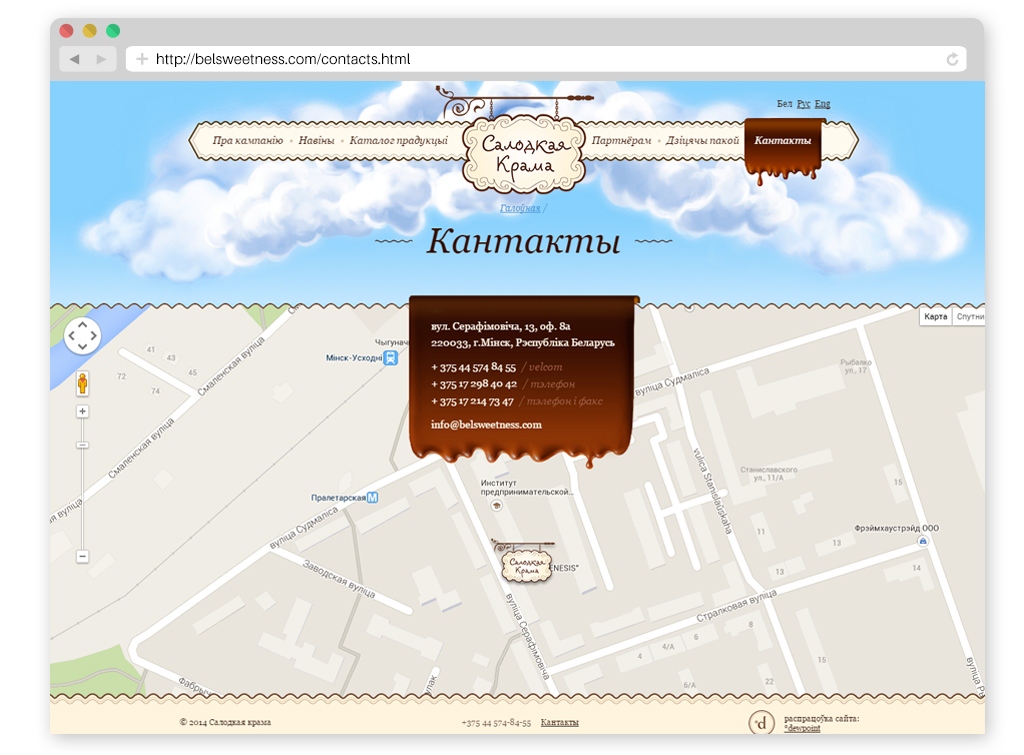
Task: Zoom out the map with minus button
Action: click(x=82, y=556)
